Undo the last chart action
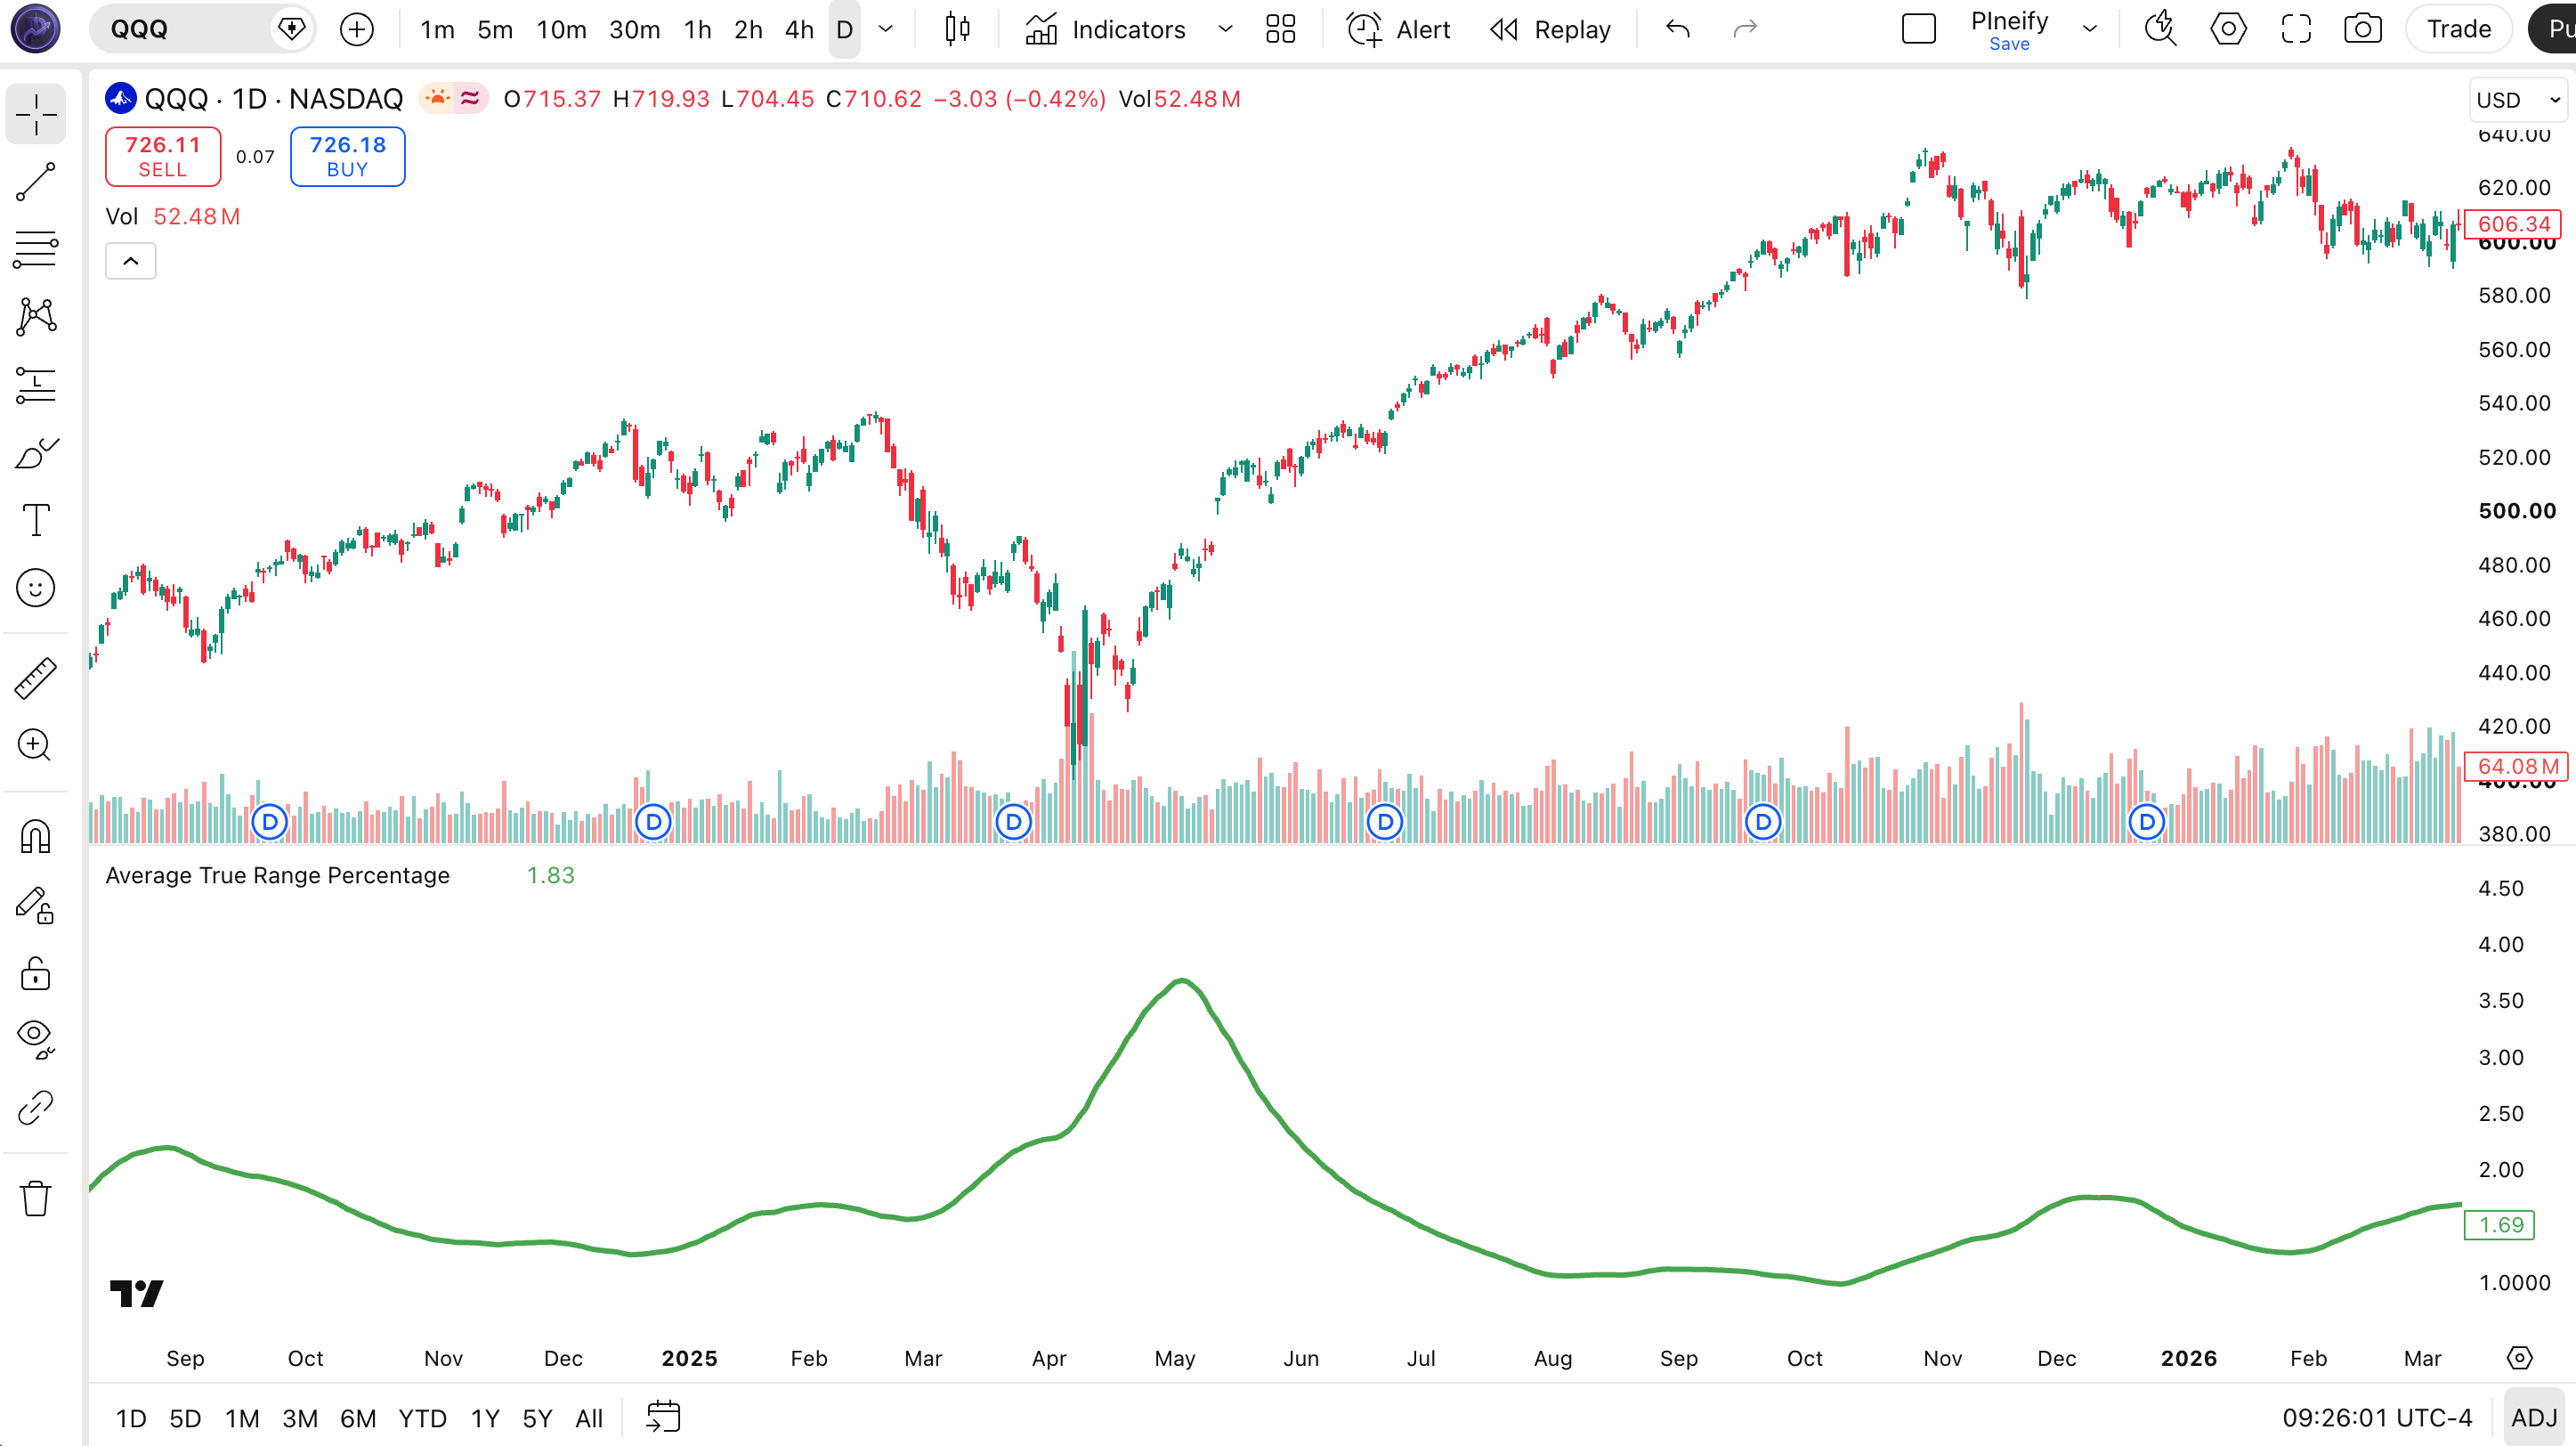 coord(1678,29)
